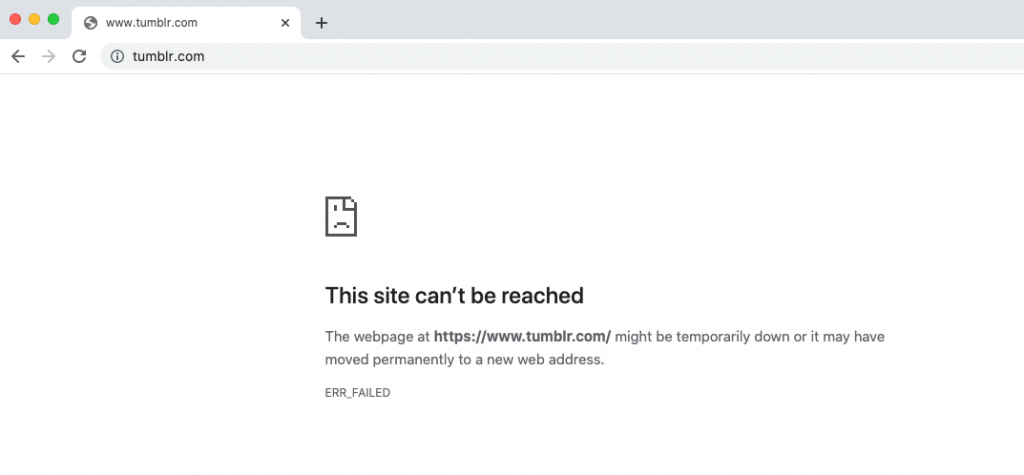Viewport: 1024px width, 475px height.
Task: Reload the tumblr.com page
Action: (x=79, y=56)
